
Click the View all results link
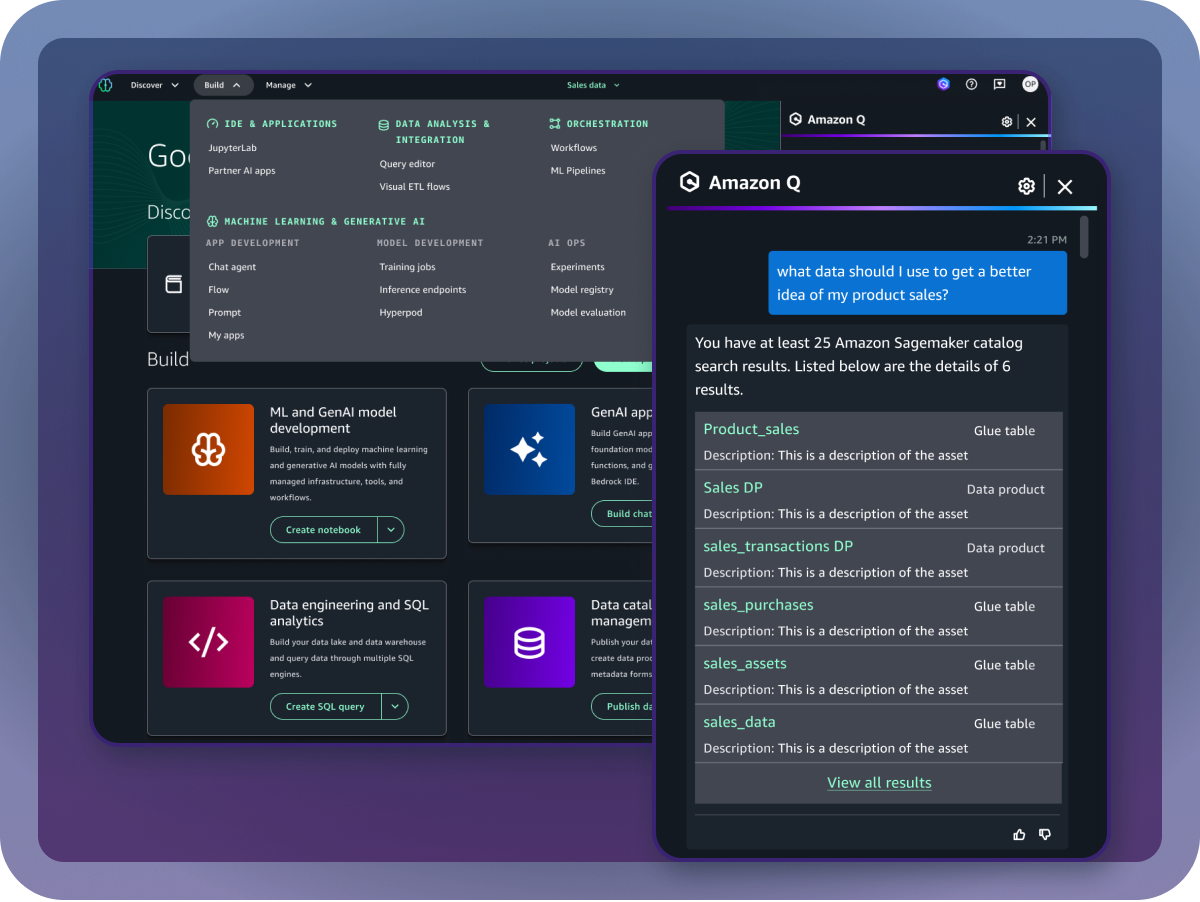(x=879, y=782)
